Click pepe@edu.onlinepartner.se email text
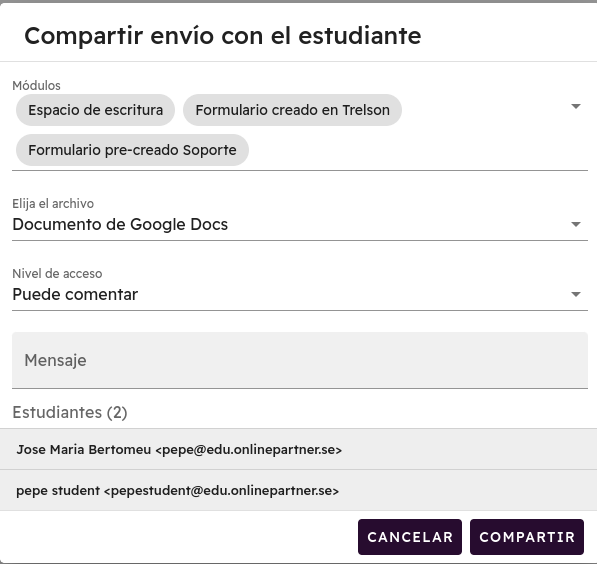 pyautogui.click(x=249, y=450)
